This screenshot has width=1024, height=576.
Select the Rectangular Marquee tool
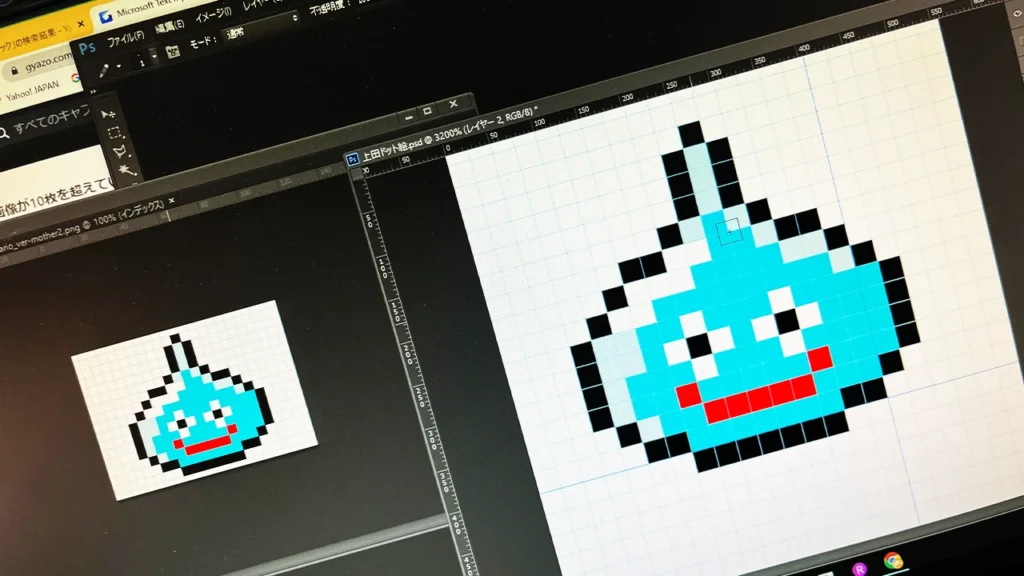tap(114, 133)
